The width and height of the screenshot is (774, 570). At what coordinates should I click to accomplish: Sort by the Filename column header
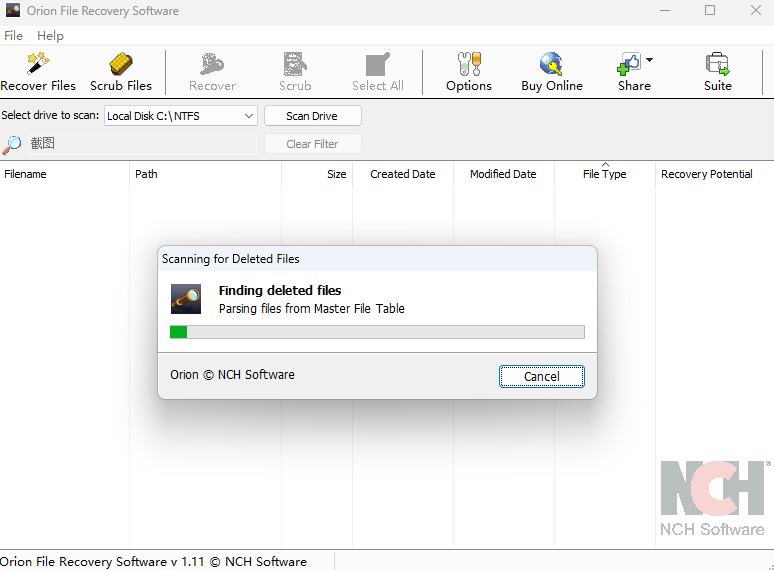pyautogui.click(x=65, y=174)
